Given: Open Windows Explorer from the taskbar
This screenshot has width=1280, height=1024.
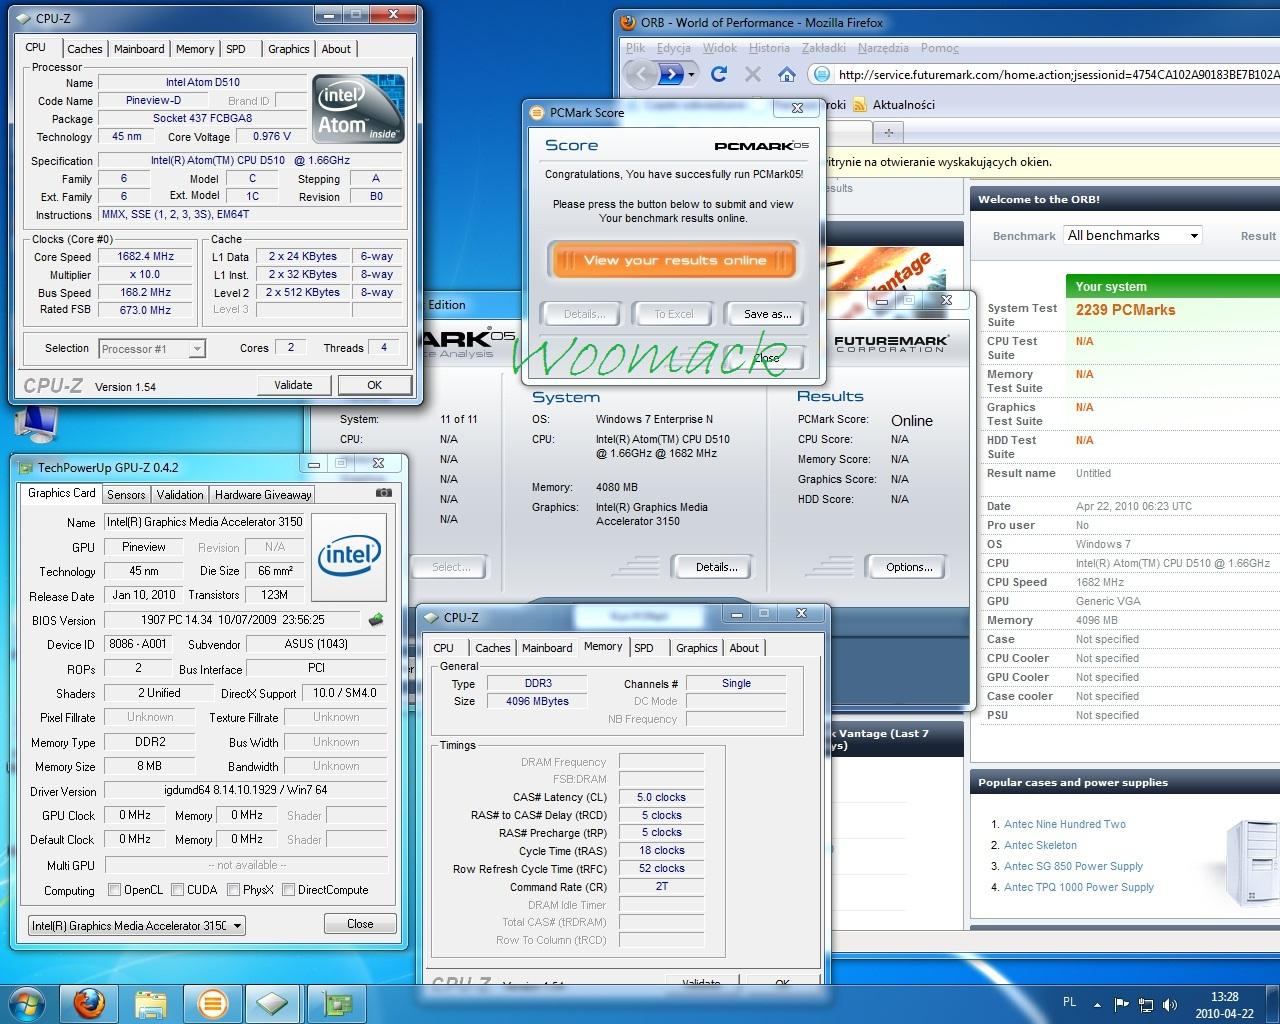Looking at the screenshot, I should pos(151,1003).
